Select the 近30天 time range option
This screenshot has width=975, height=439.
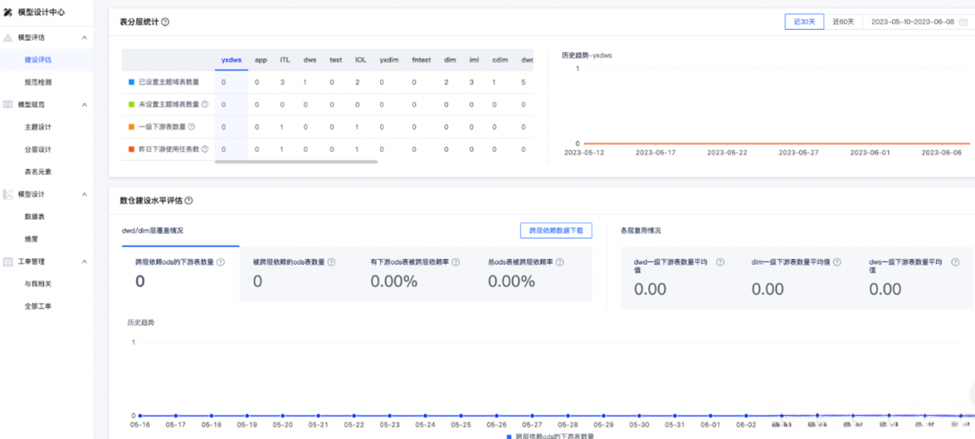(804, 21)
